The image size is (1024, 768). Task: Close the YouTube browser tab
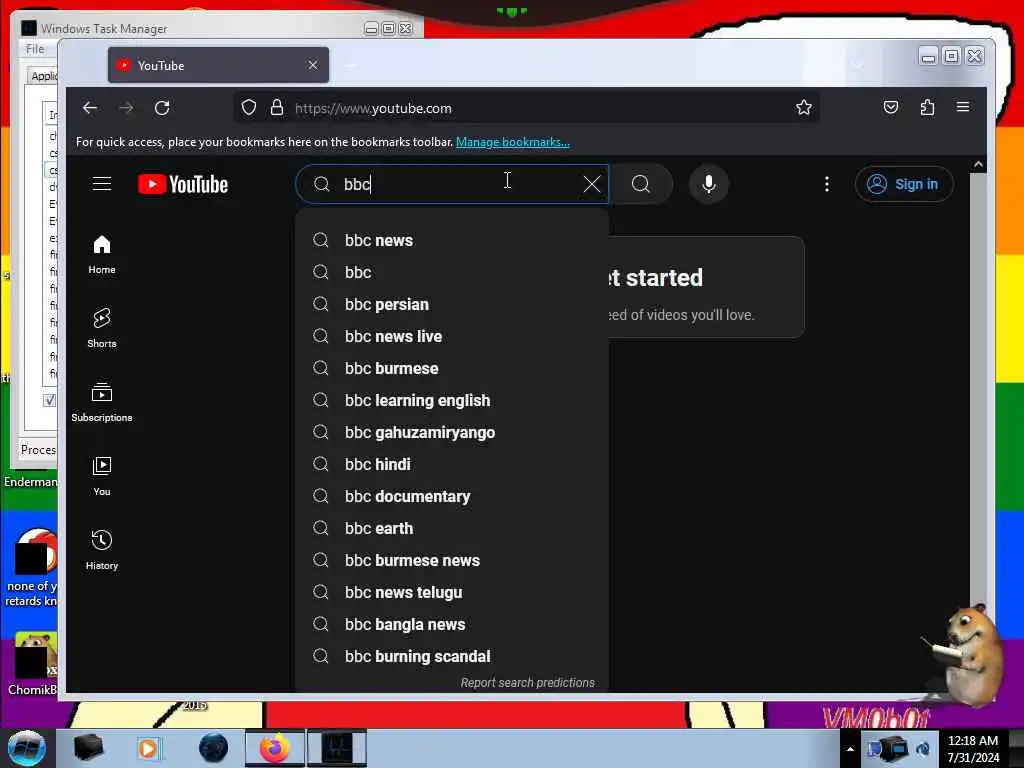[313, 65]
